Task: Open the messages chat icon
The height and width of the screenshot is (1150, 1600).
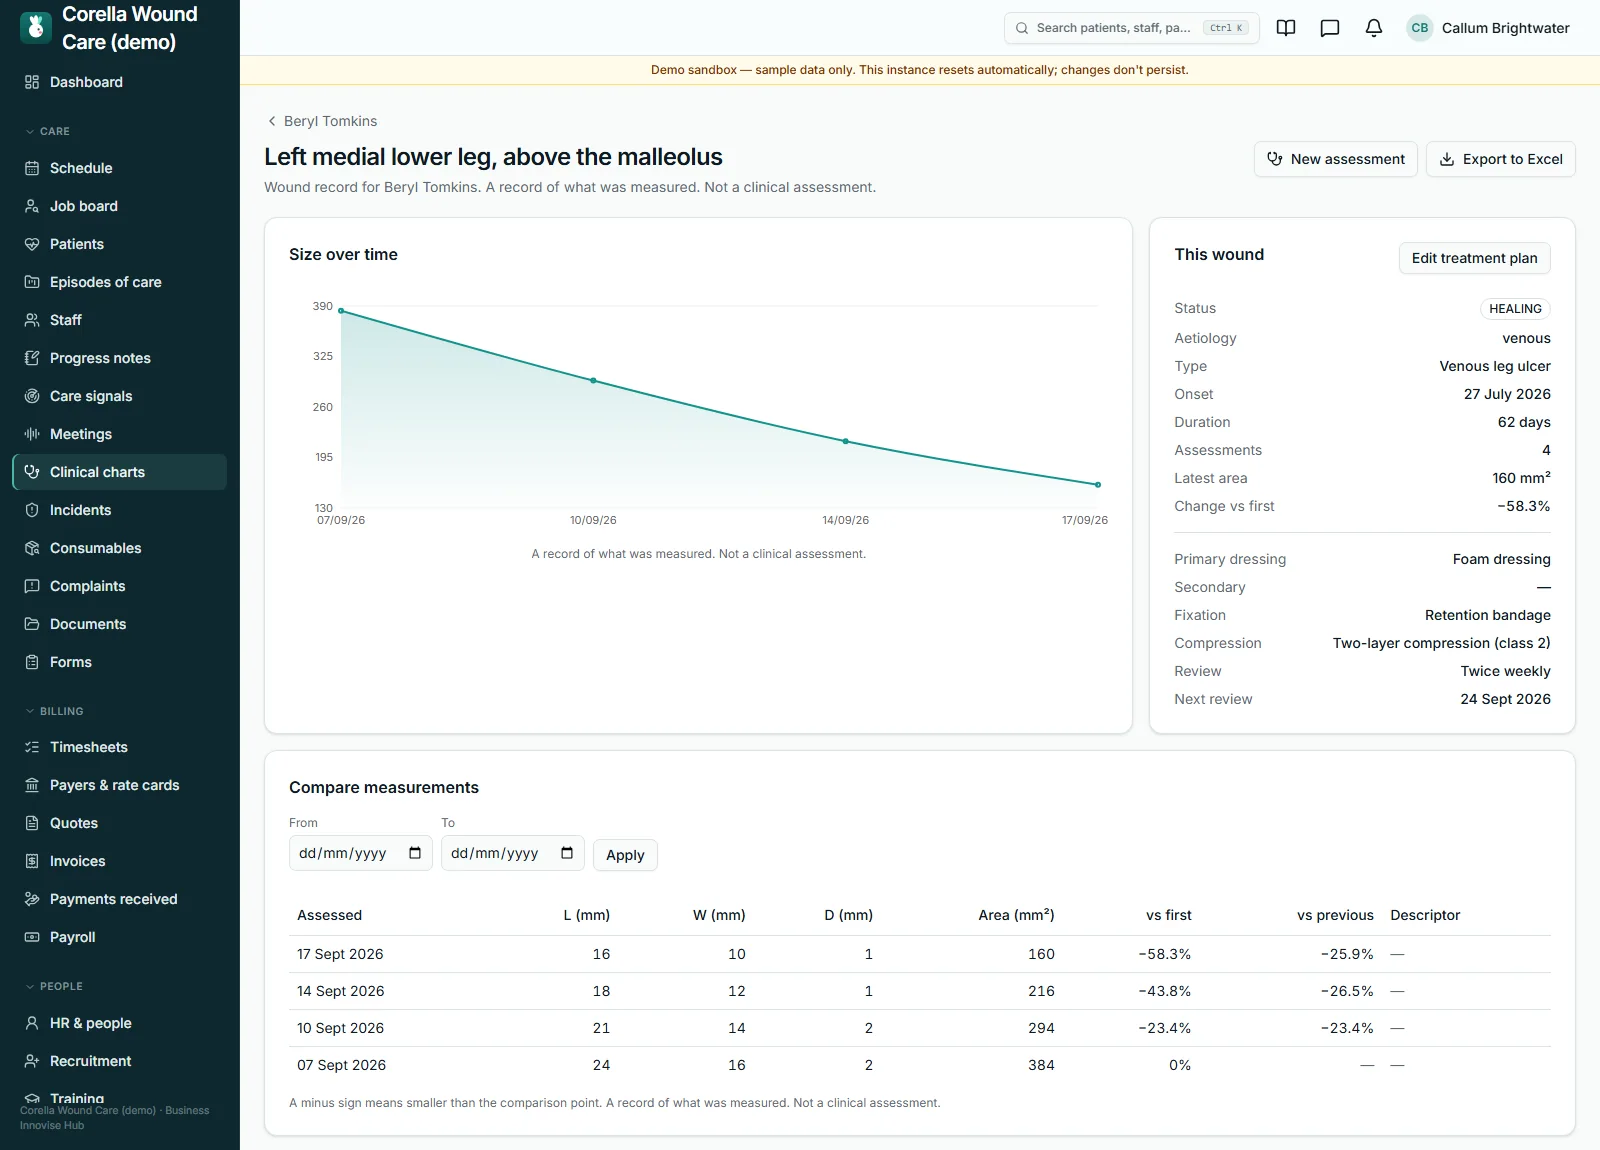Action: (x=1330, y=28)
